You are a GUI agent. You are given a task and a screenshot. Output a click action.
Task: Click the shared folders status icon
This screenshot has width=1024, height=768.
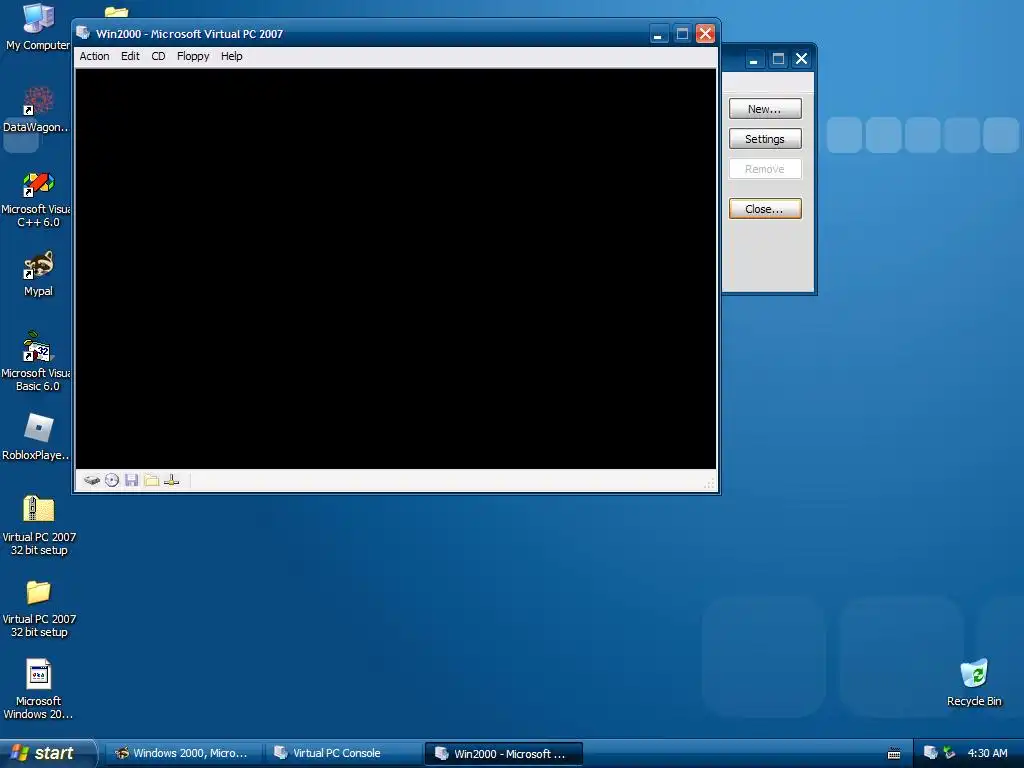152,481
